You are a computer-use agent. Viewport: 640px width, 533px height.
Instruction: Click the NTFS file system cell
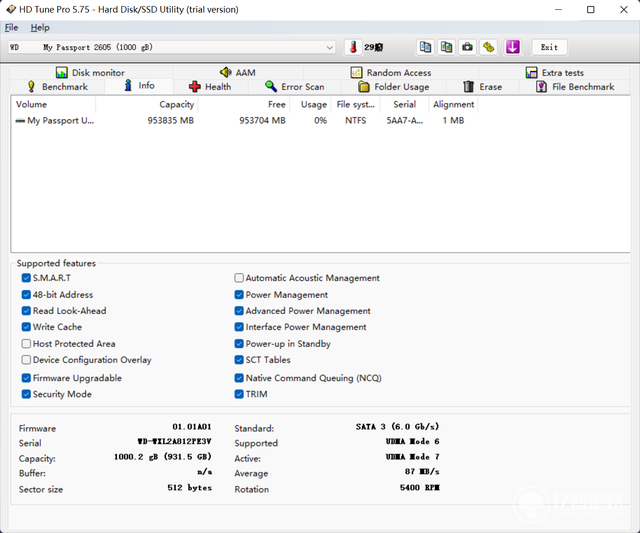coord(356,121)
